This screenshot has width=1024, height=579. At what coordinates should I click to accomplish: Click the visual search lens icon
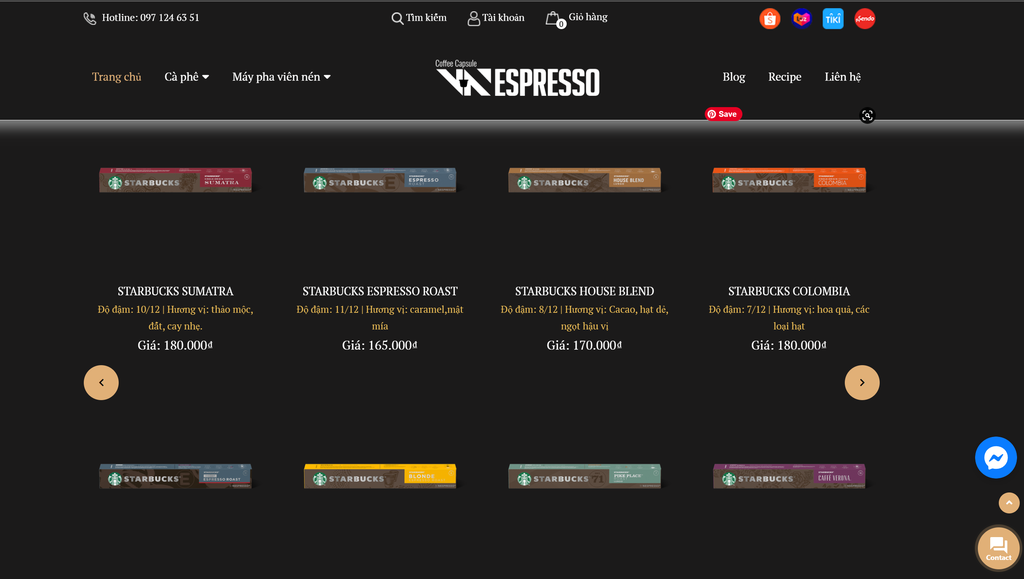tap(867, 116)
